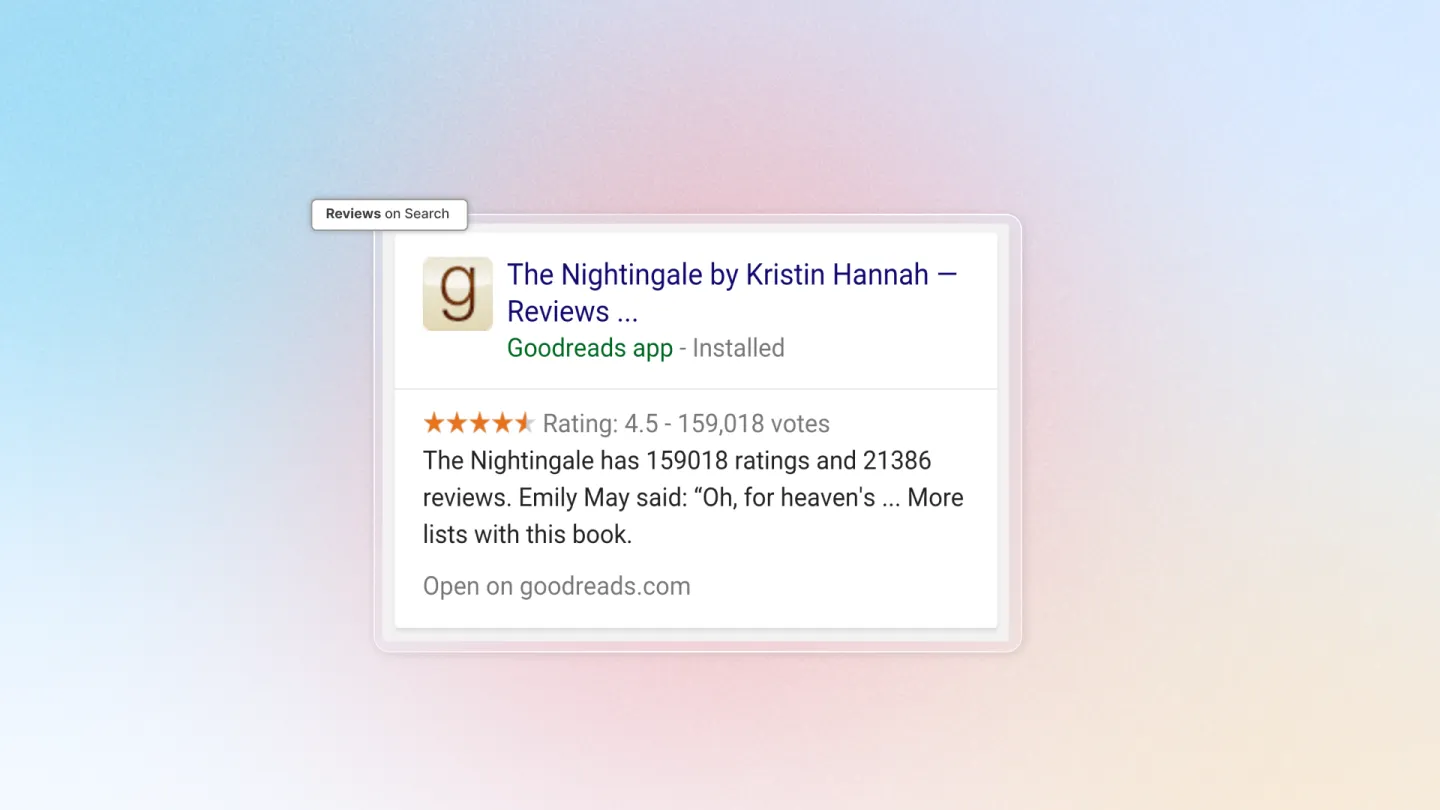The width and height of the screenshot is (1440, 810).
Task: Click the 'Installed' status text
Action: (x=738, y=348)
